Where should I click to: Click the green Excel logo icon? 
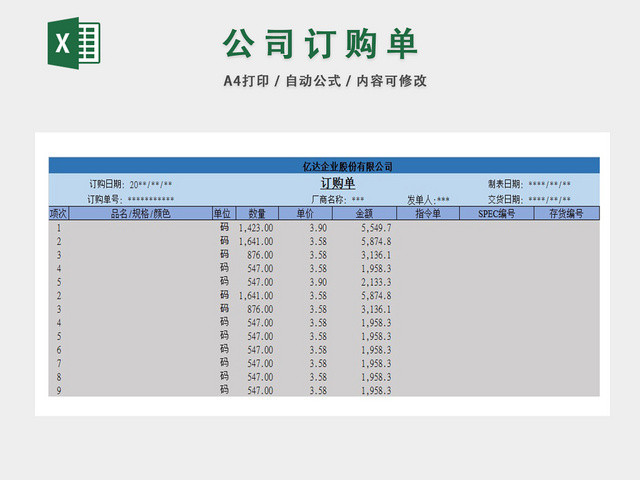point(74,43)
